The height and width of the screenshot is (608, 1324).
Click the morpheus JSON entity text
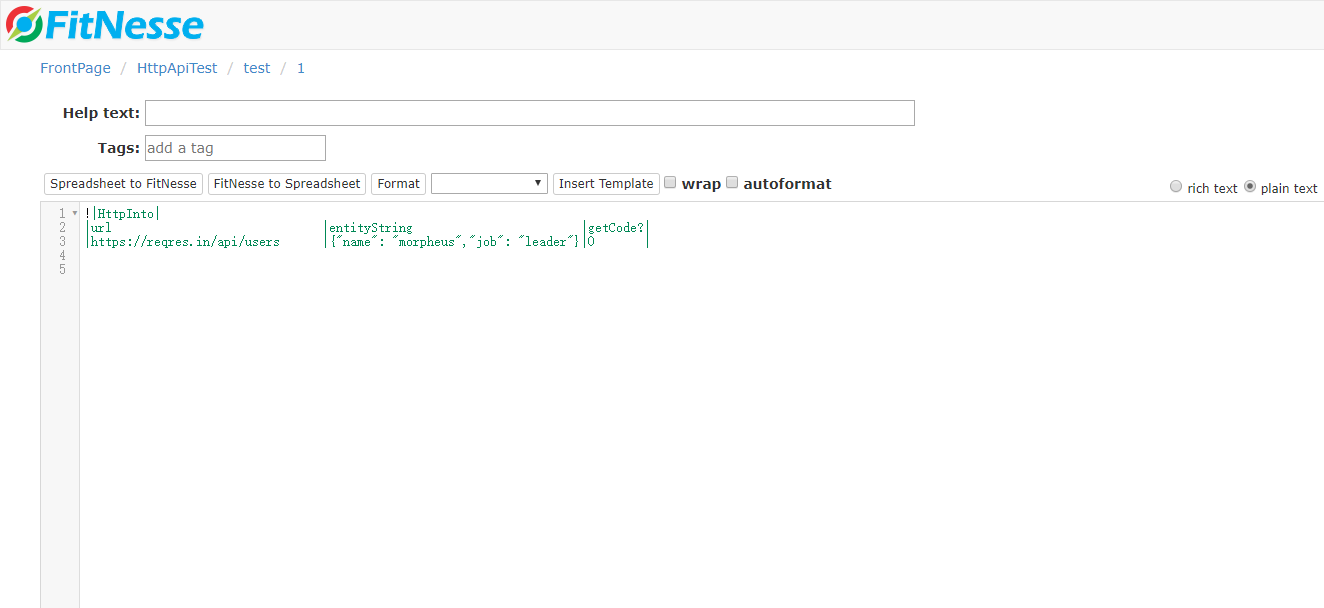[x=454, y=242]
